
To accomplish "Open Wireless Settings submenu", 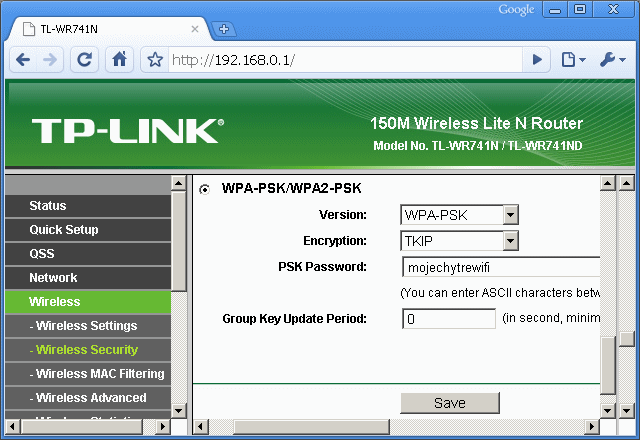I will [88, 326].
